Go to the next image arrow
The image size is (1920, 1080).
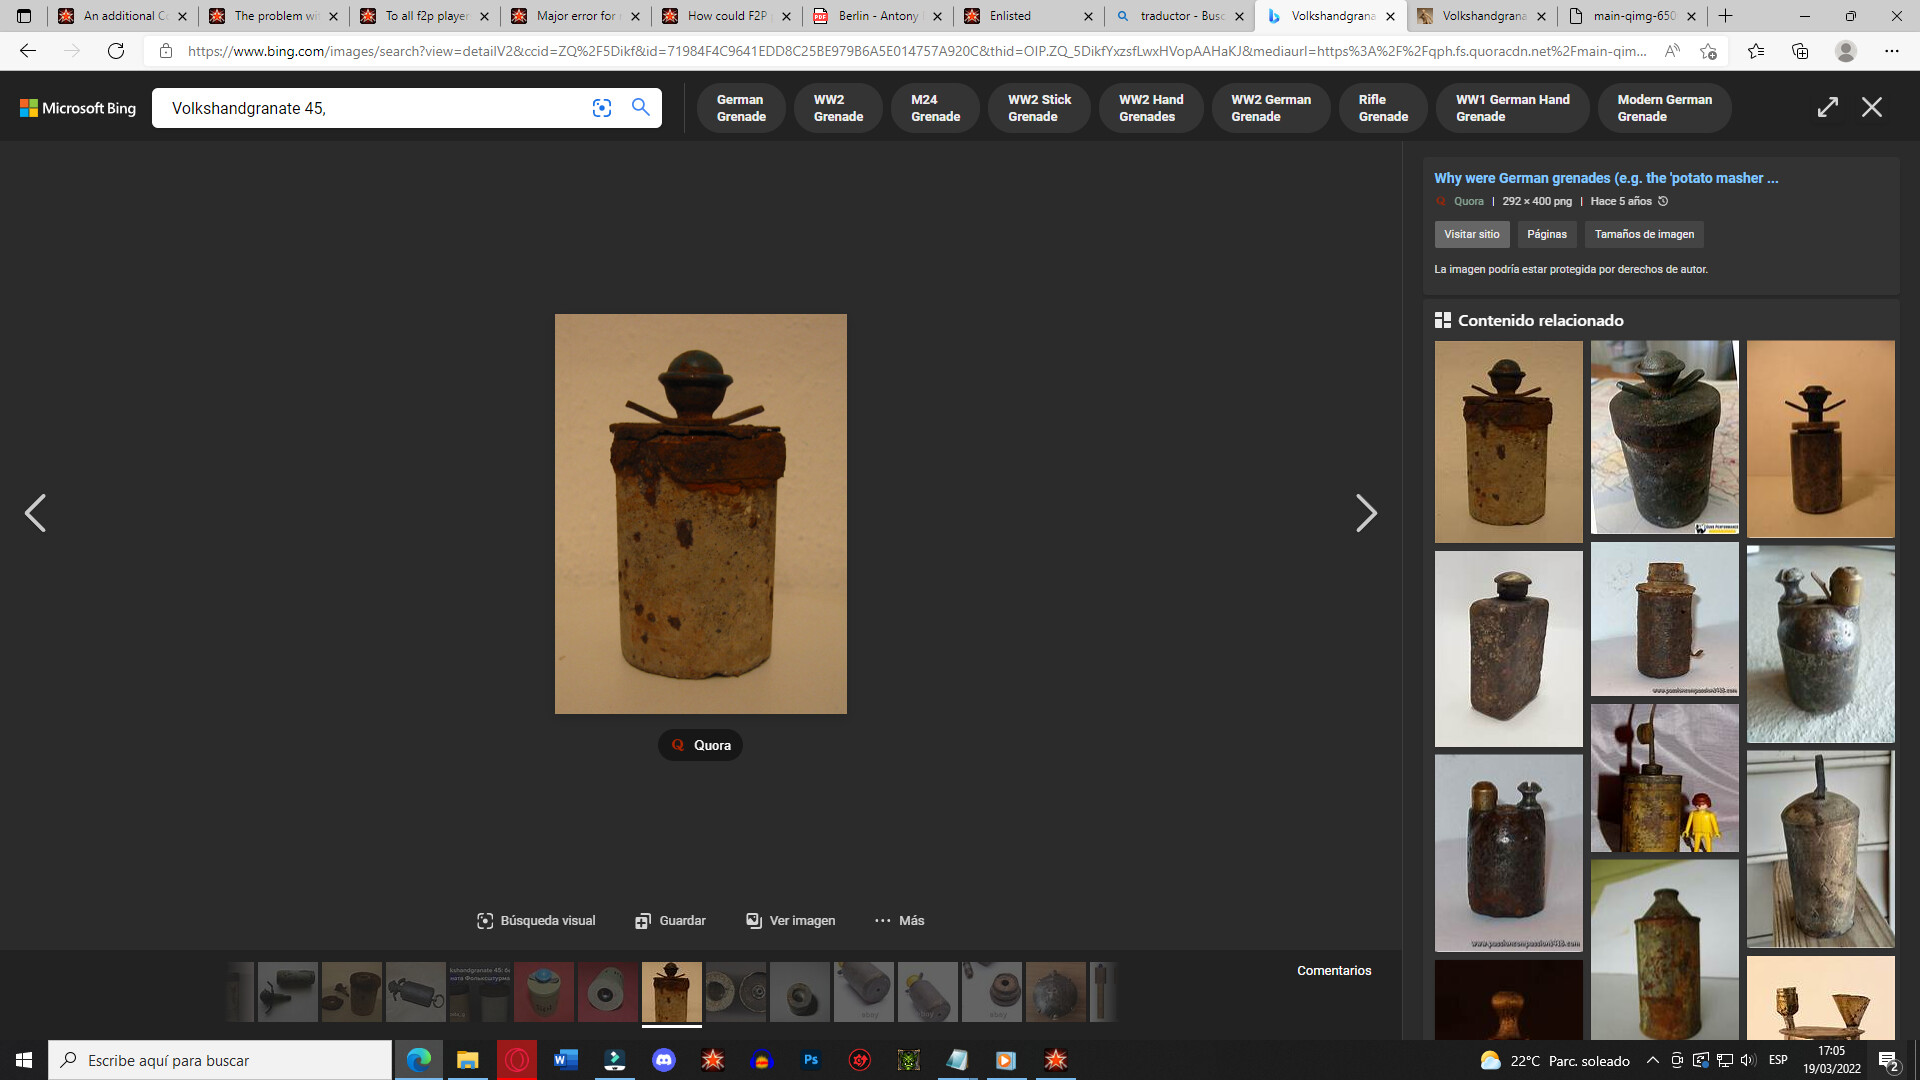[1365, 513]
